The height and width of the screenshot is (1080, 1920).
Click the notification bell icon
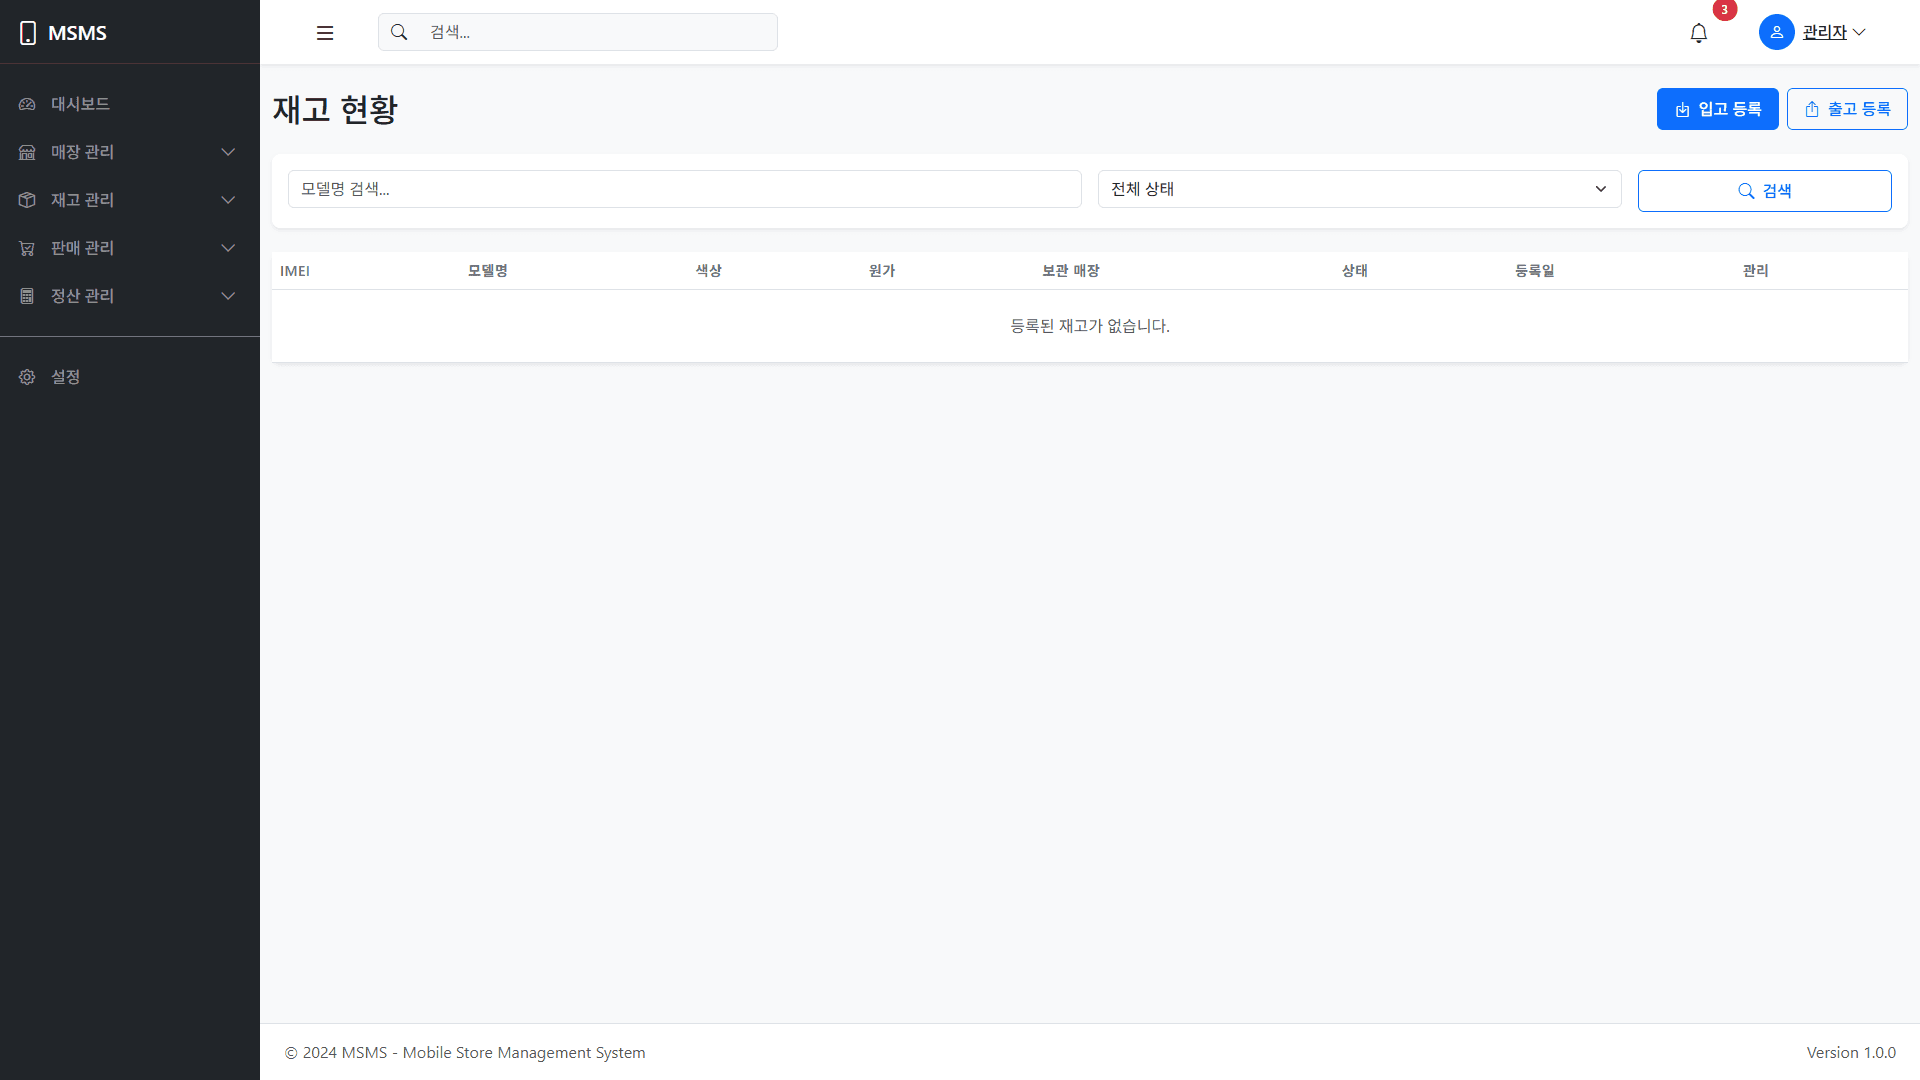[x=1699, y=32]
